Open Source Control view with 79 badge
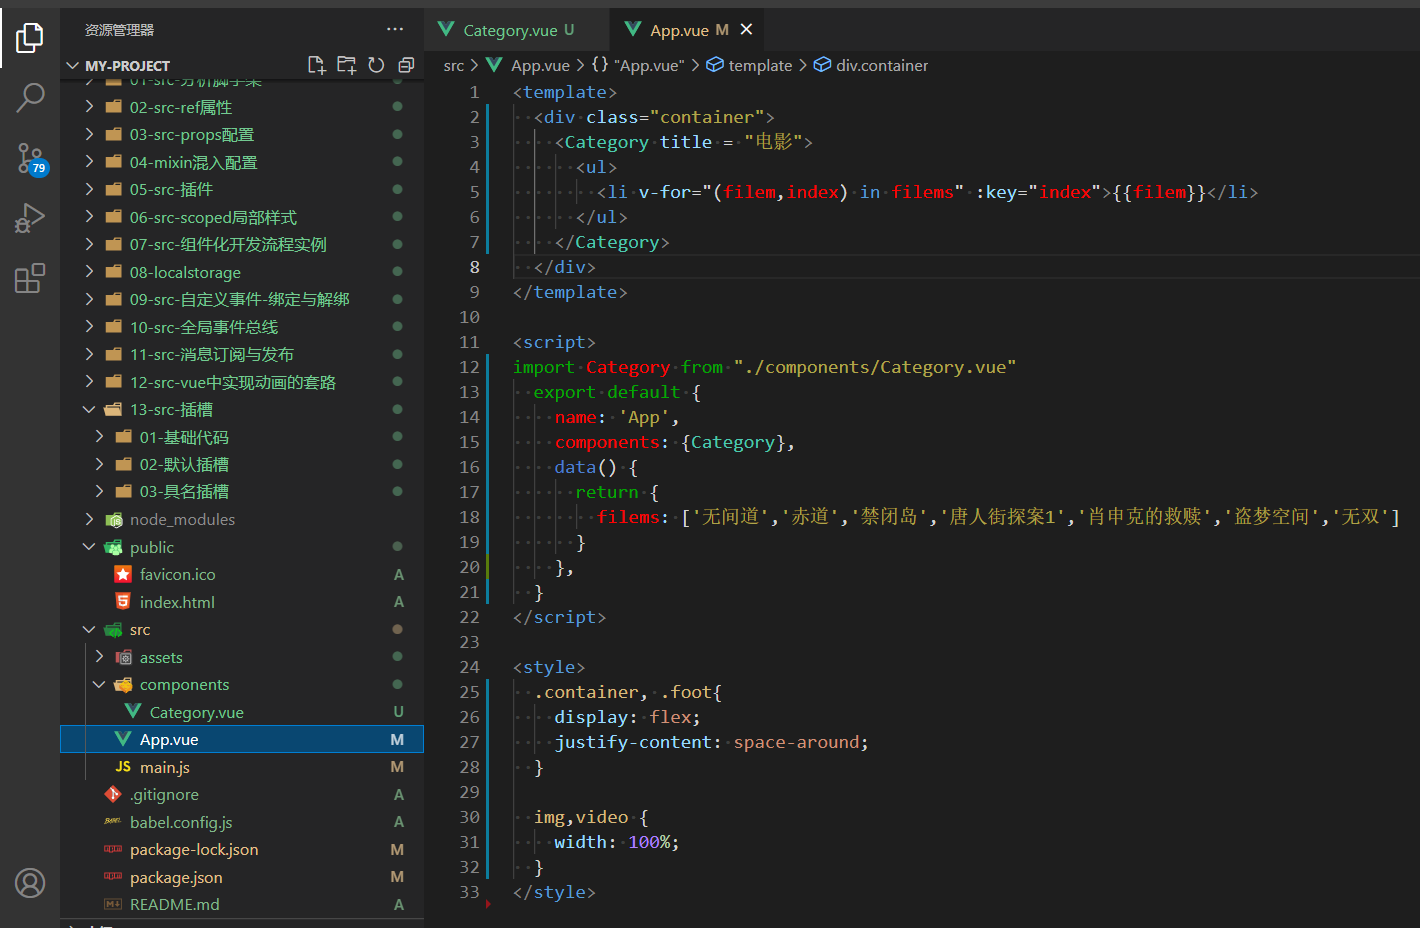Image resolution: width=1420 pixels, height=928 pixels. click(30, 158)
